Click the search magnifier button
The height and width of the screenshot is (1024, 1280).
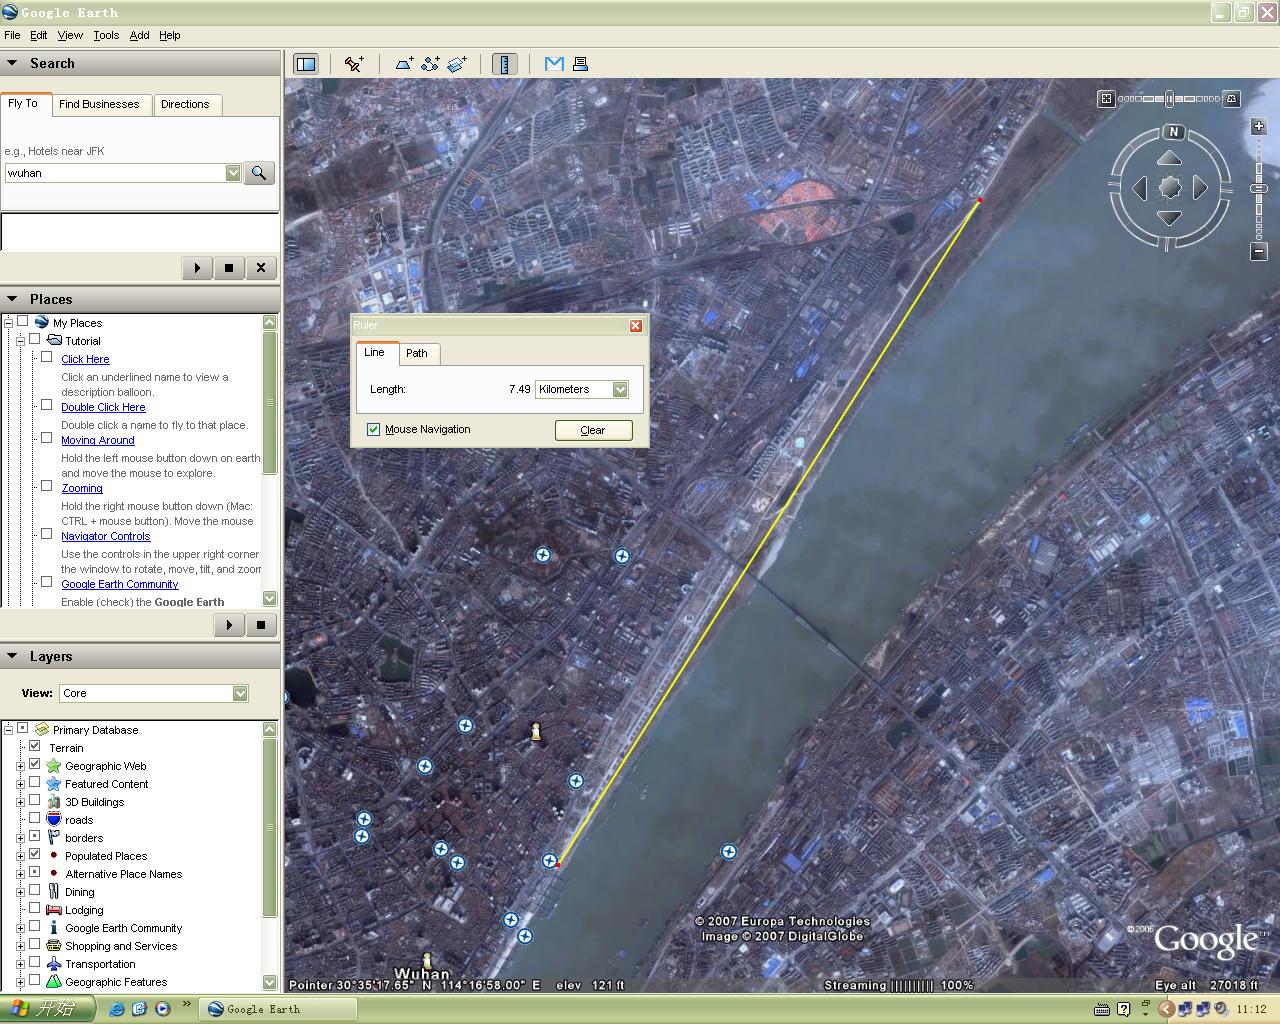(259, 173)
